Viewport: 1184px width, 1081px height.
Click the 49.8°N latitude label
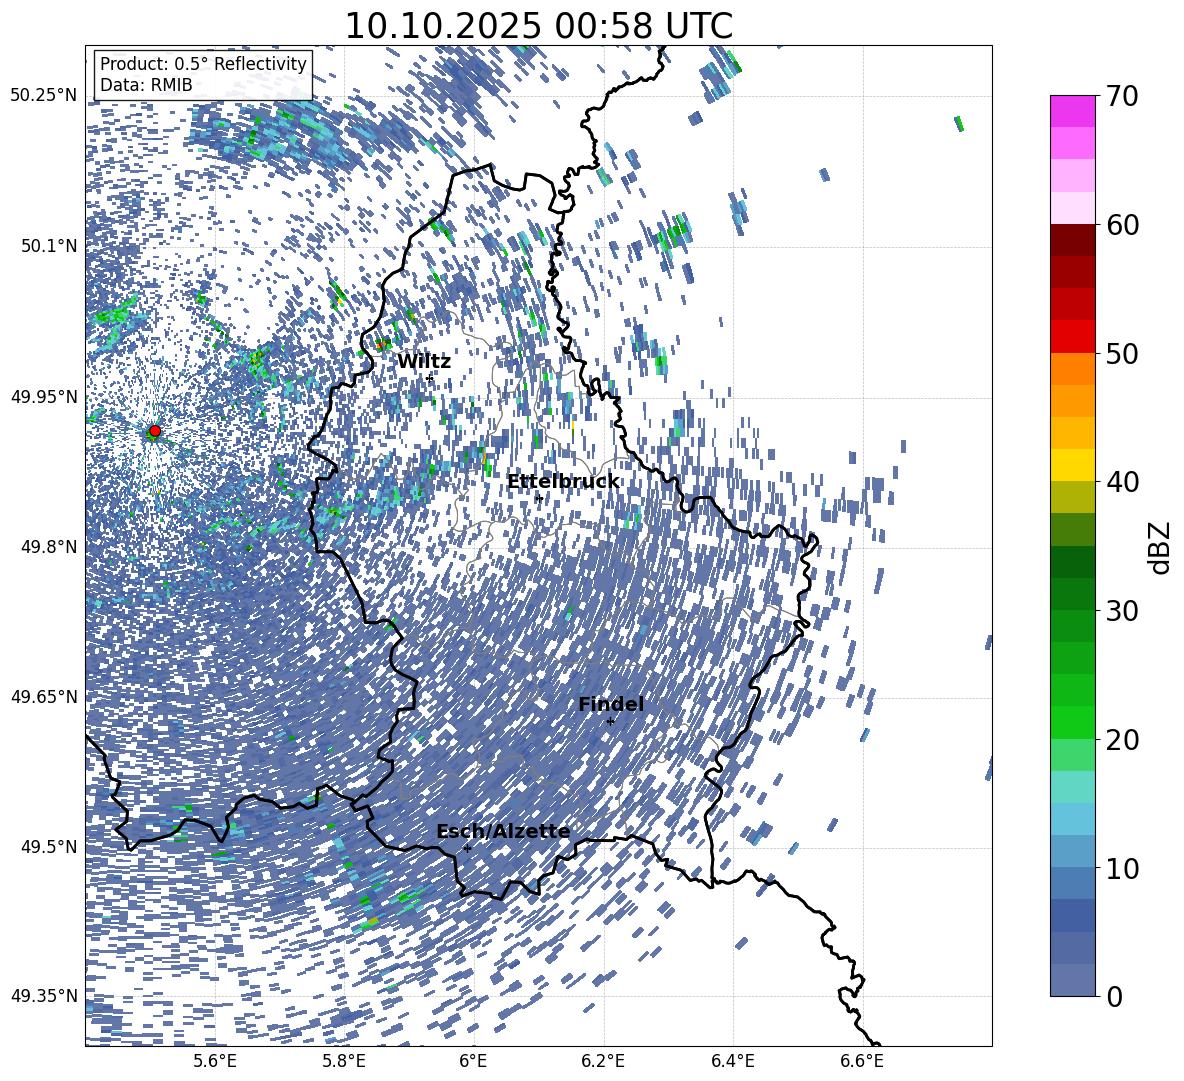point(49,547)
